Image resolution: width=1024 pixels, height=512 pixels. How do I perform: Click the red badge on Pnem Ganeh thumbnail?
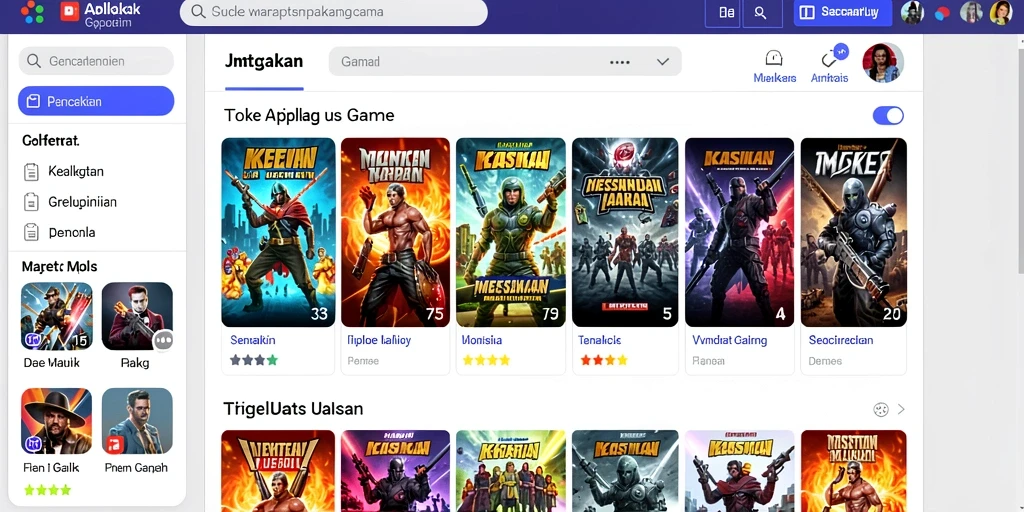pos(116,445)
